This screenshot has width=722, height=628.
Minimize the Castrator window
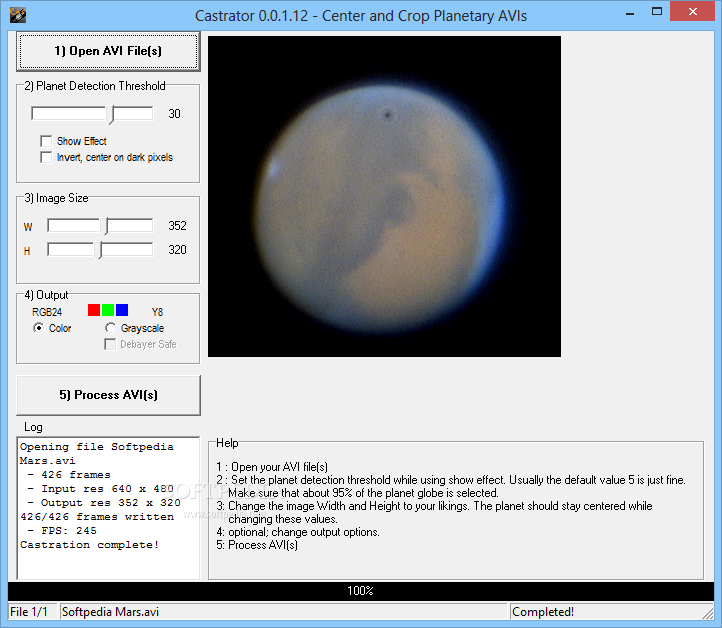point(630,12)
